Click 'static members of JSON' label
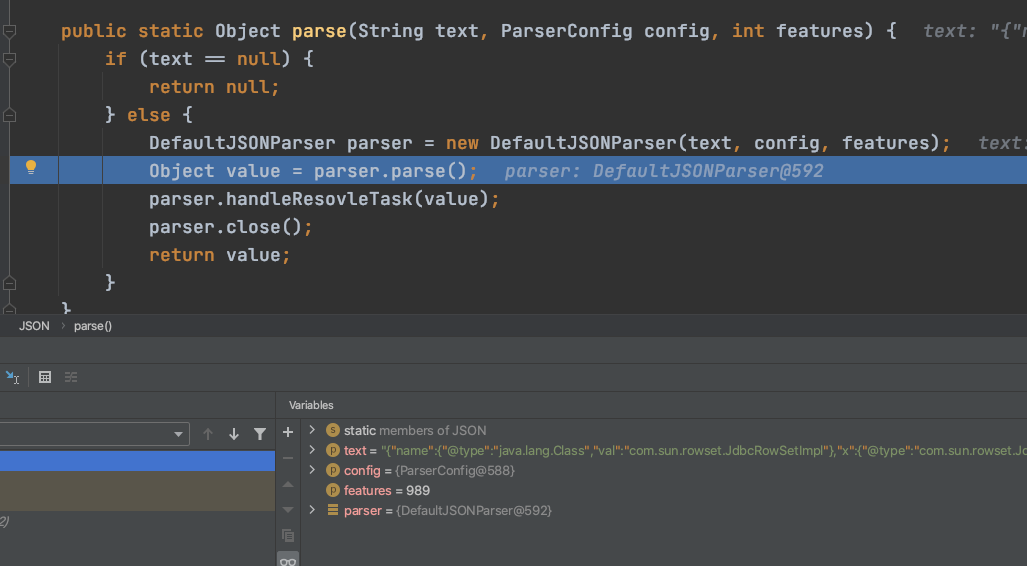 pyautogui.click(x=415, y=430)
